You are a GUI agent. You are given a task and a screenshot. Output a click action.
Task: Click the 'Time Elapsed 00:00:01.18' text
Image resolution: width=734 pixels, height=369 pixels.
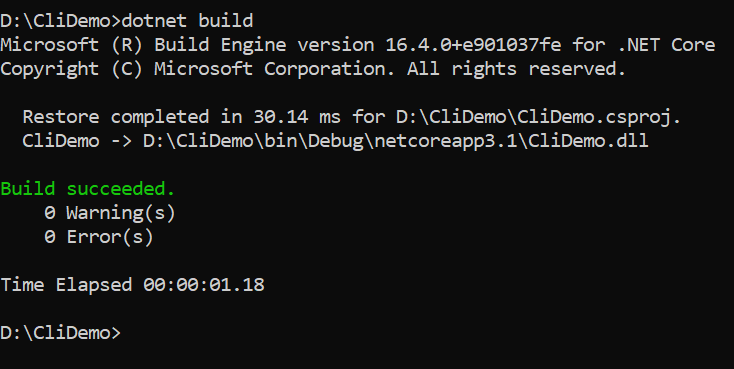132,285
